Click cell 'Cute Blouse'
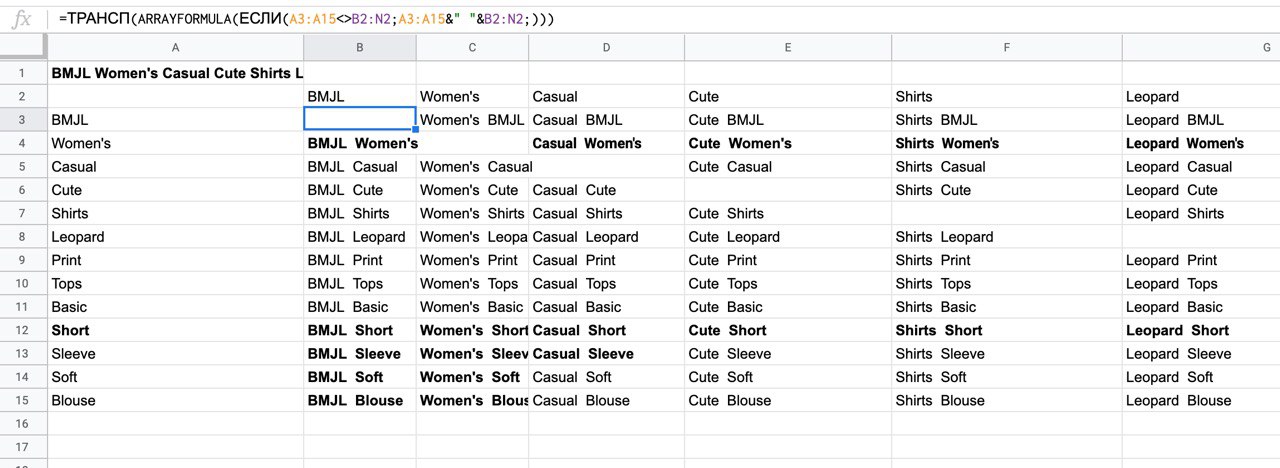1280x468 pixels. coord(788,400)
